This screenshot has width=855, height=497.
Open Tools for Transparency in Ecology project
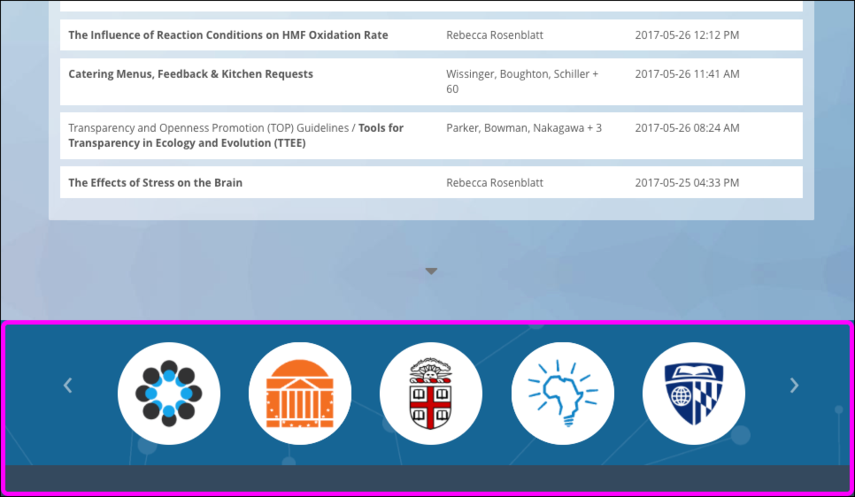236,135
